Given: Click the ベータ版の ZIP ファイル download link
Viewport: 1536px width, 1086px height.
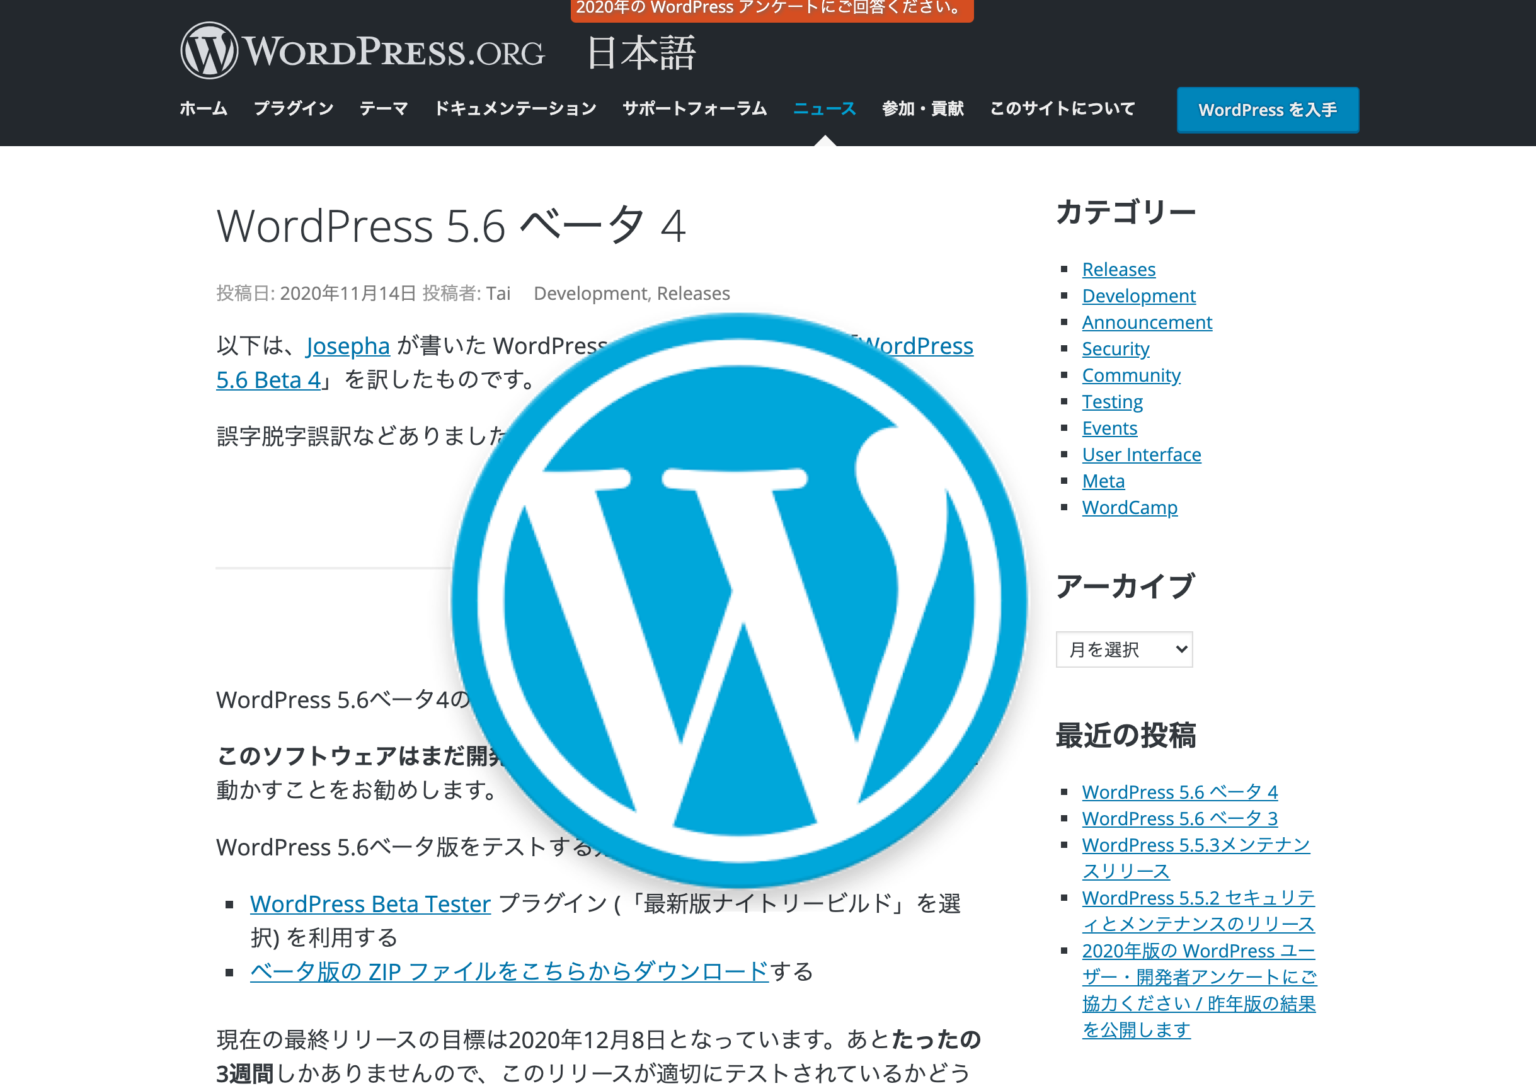Looking at the screenshot, I should tap(507, 971).
